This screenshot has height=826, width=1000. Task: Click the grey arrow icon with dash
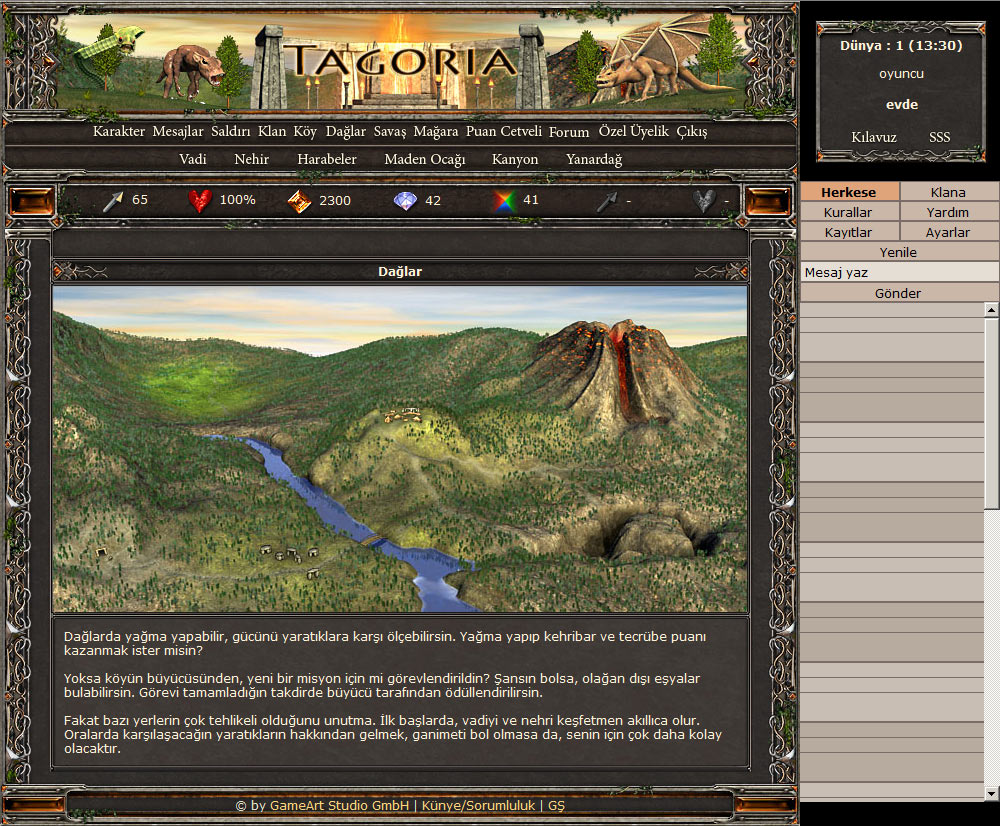pyautogui.click(x=607, y=201)
